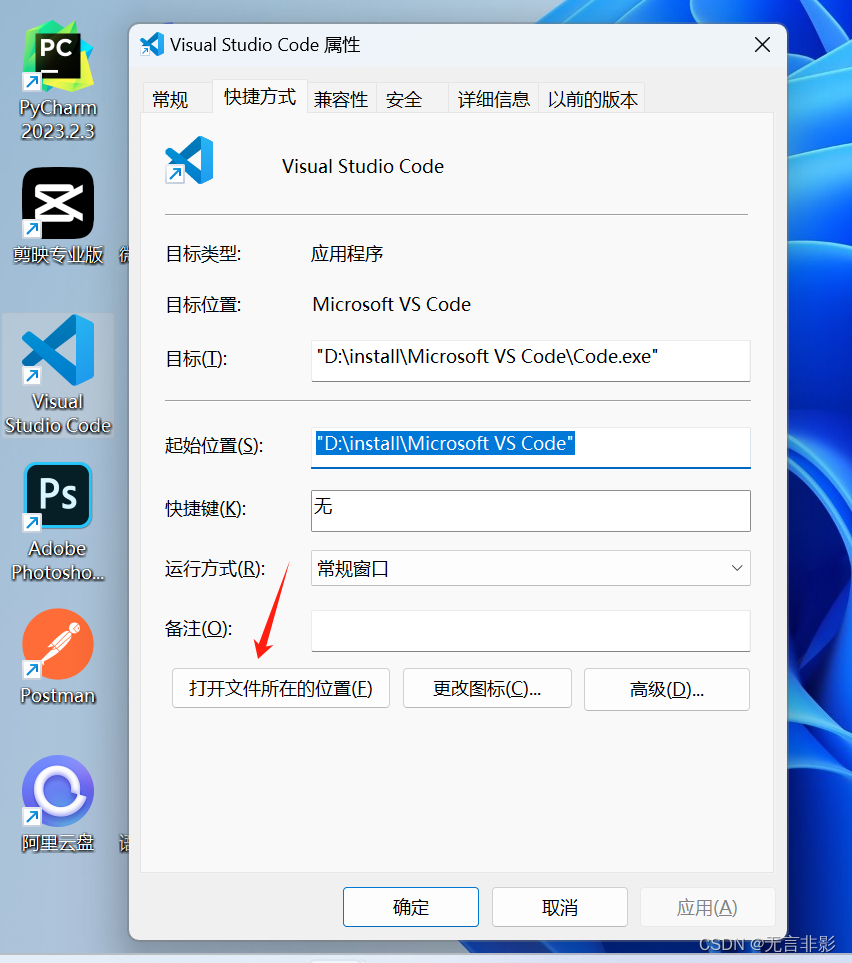Click the 目标(T) path input field
852x963 pixels.
coord(531,361)
